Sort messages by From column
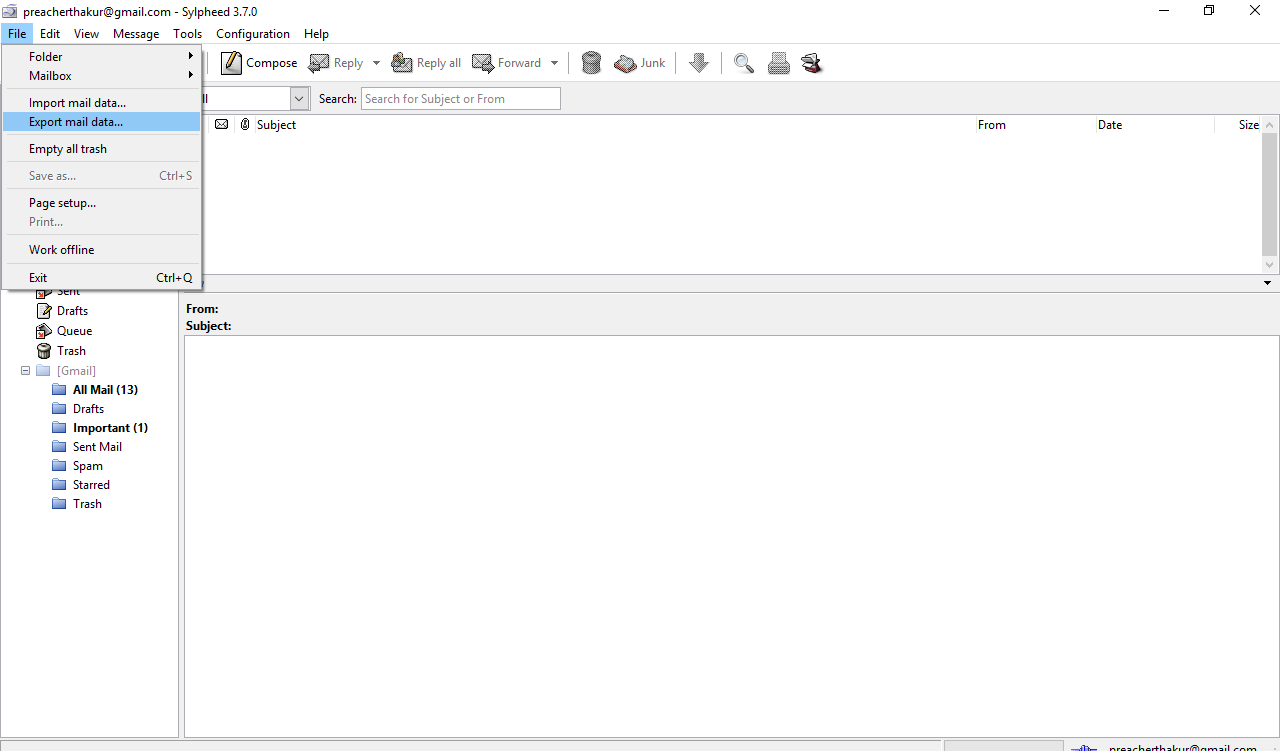The height and width of the screenshot is (751, 1280). [1035, 125]
